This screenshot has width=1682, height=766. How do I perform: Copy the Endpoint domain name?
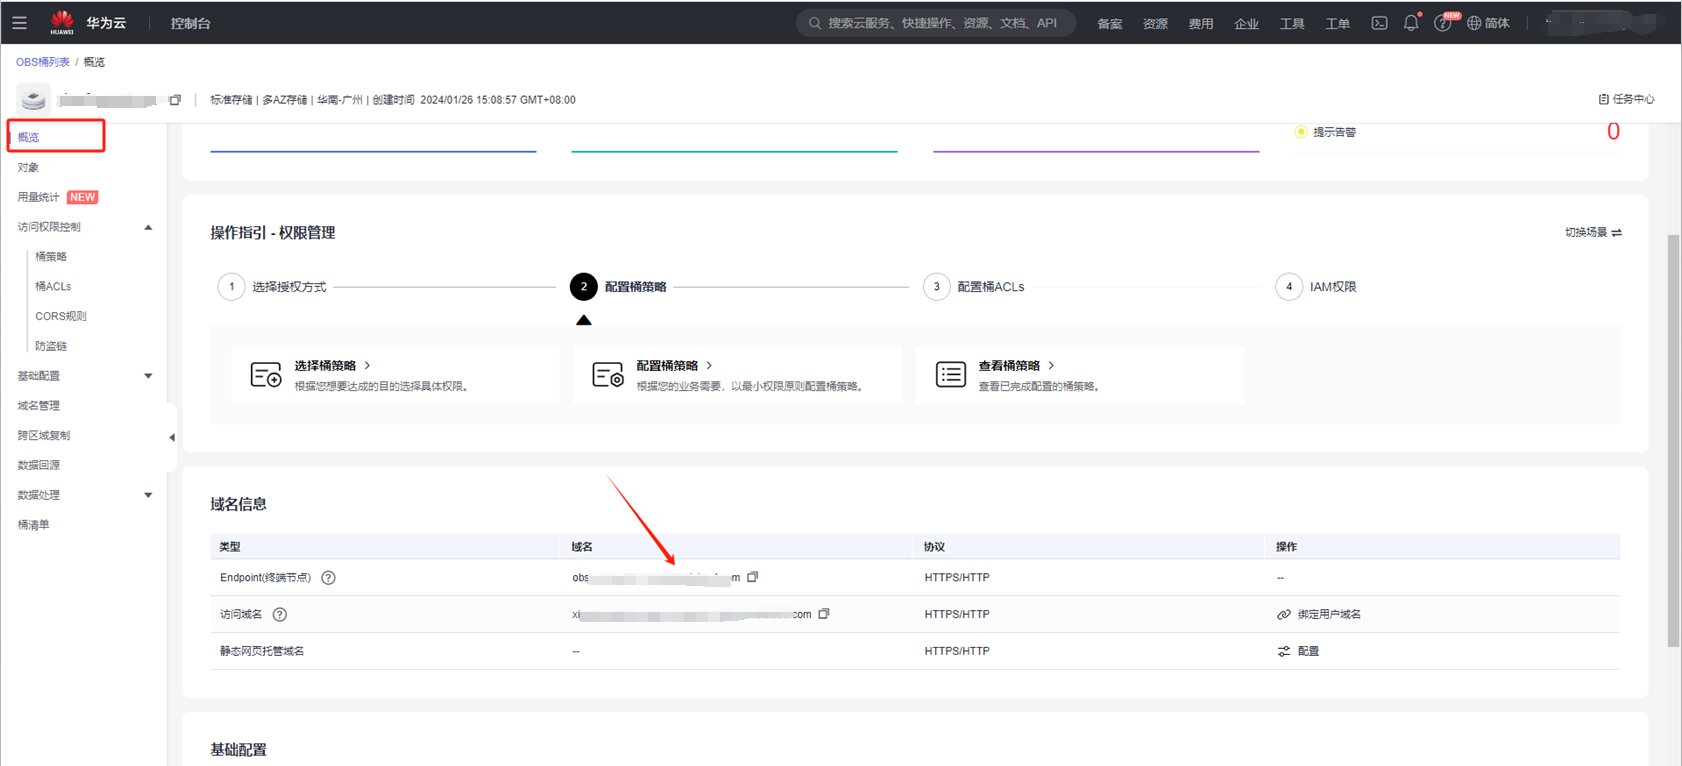753,577
